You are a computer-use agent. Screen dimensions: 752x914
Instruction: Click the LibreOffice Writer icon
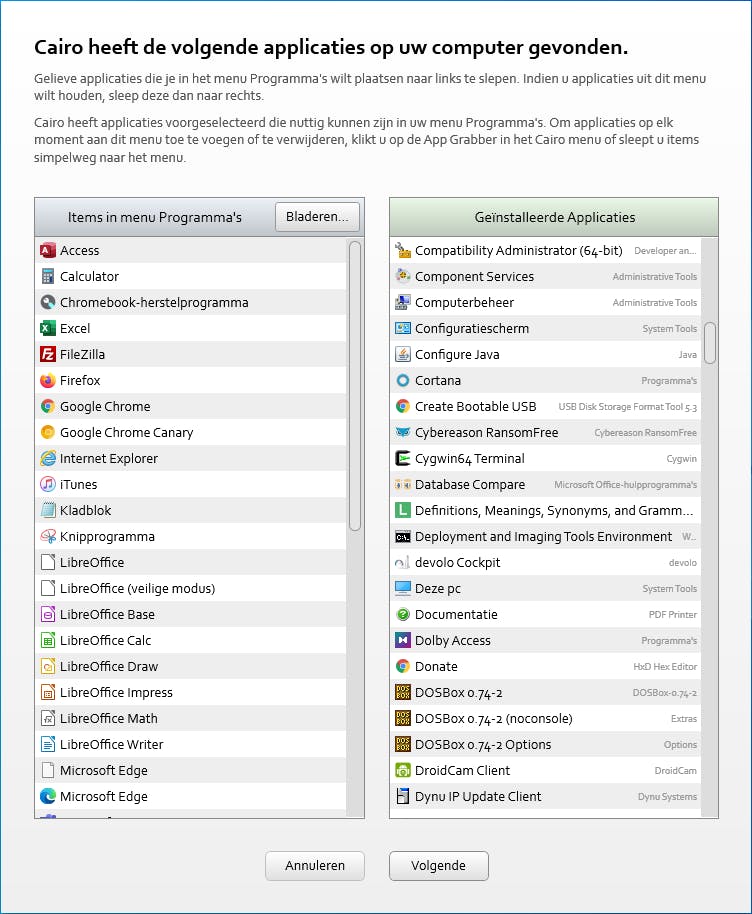(48, 744)
